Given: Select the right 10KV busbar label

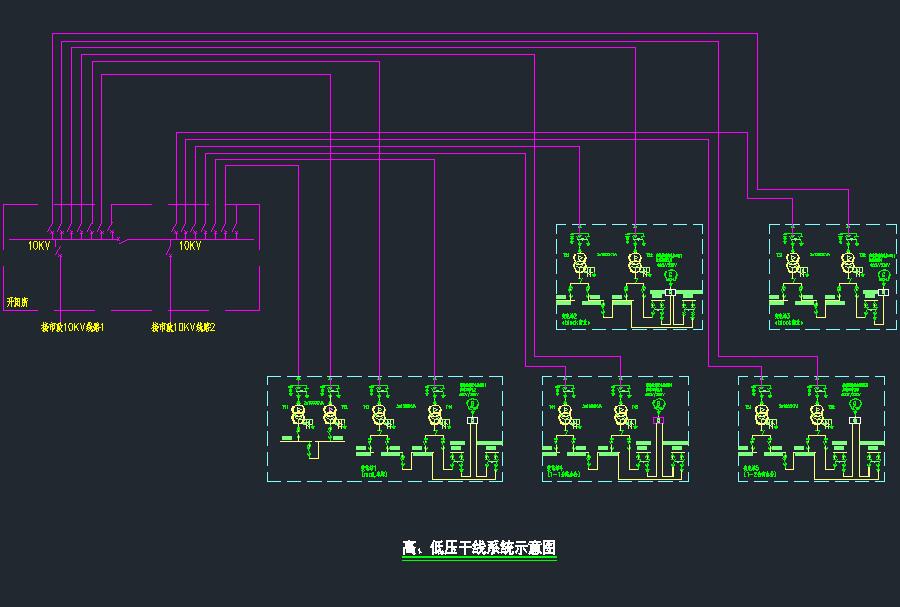Looking at the screenshot, I should 190,245.
